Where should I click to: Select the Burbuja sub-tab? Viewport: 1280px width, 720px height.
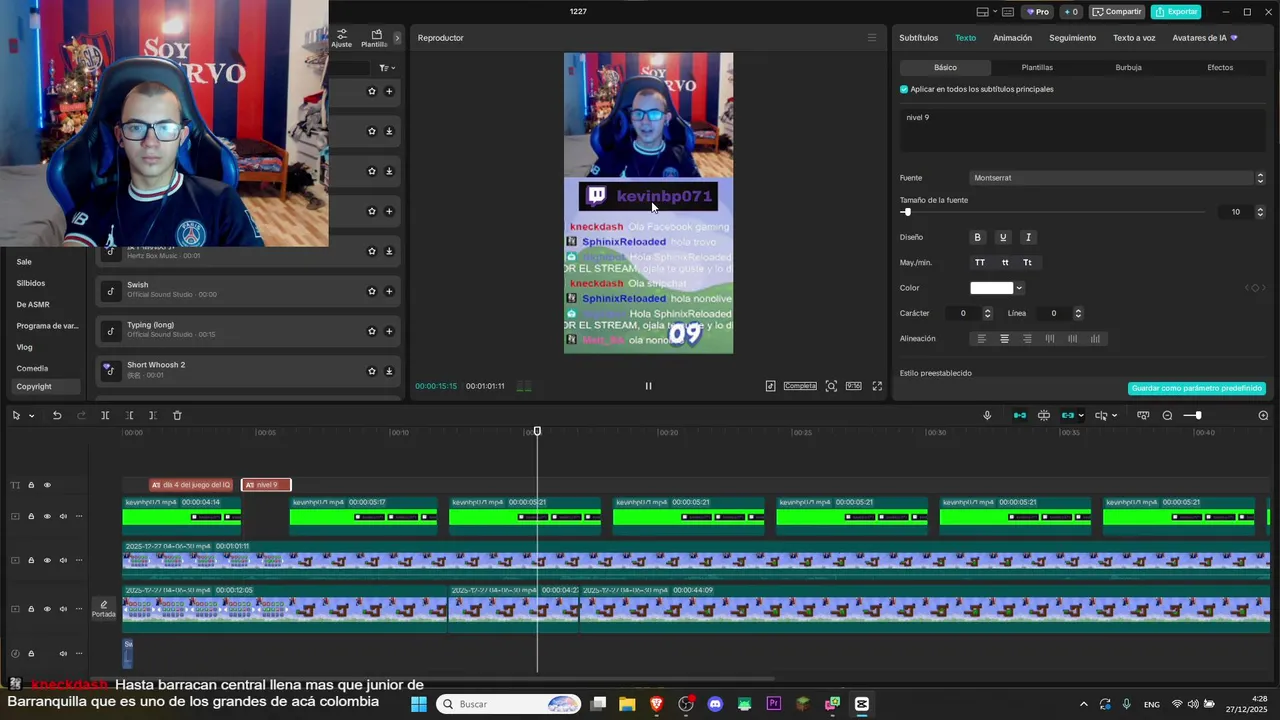click(1128, 67)
